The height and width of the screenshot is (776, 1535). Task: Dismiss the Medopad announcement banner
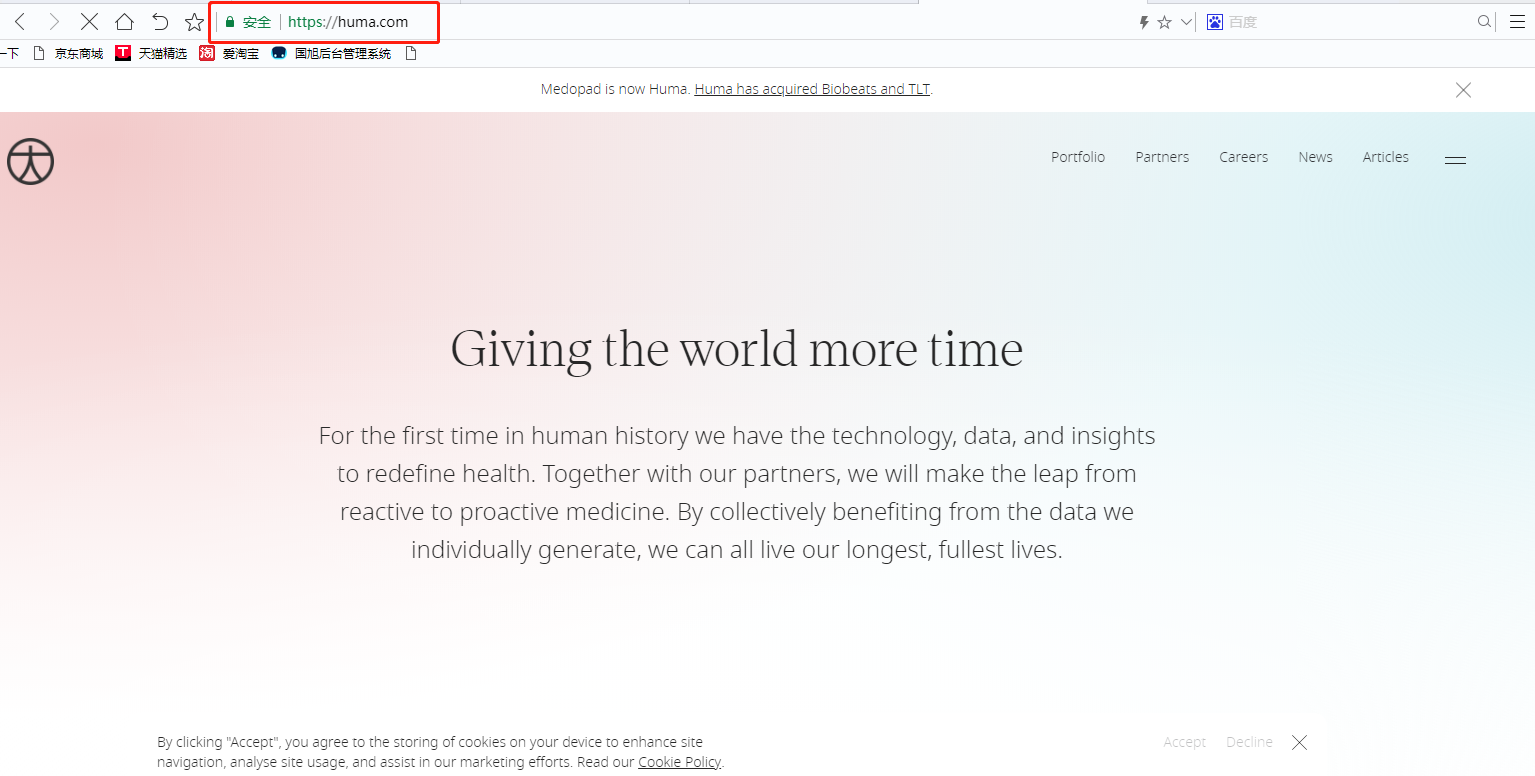(x=1463, y=90)
